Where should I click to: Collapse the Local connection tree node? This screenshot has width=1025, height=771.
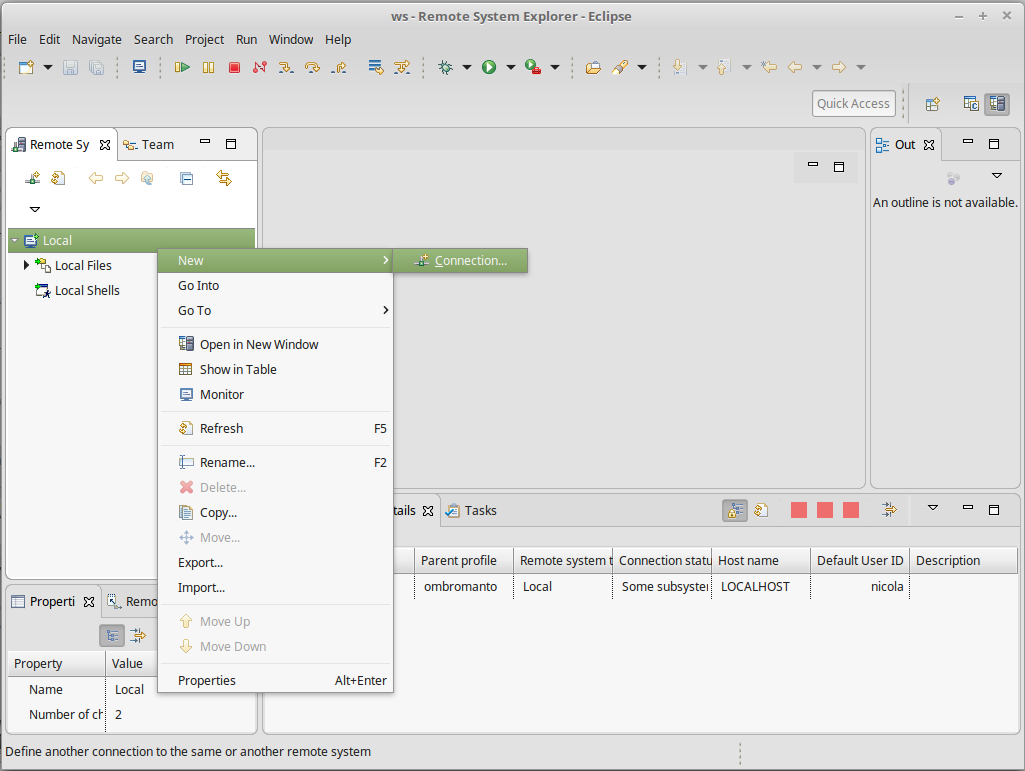(x=14, y=240)
